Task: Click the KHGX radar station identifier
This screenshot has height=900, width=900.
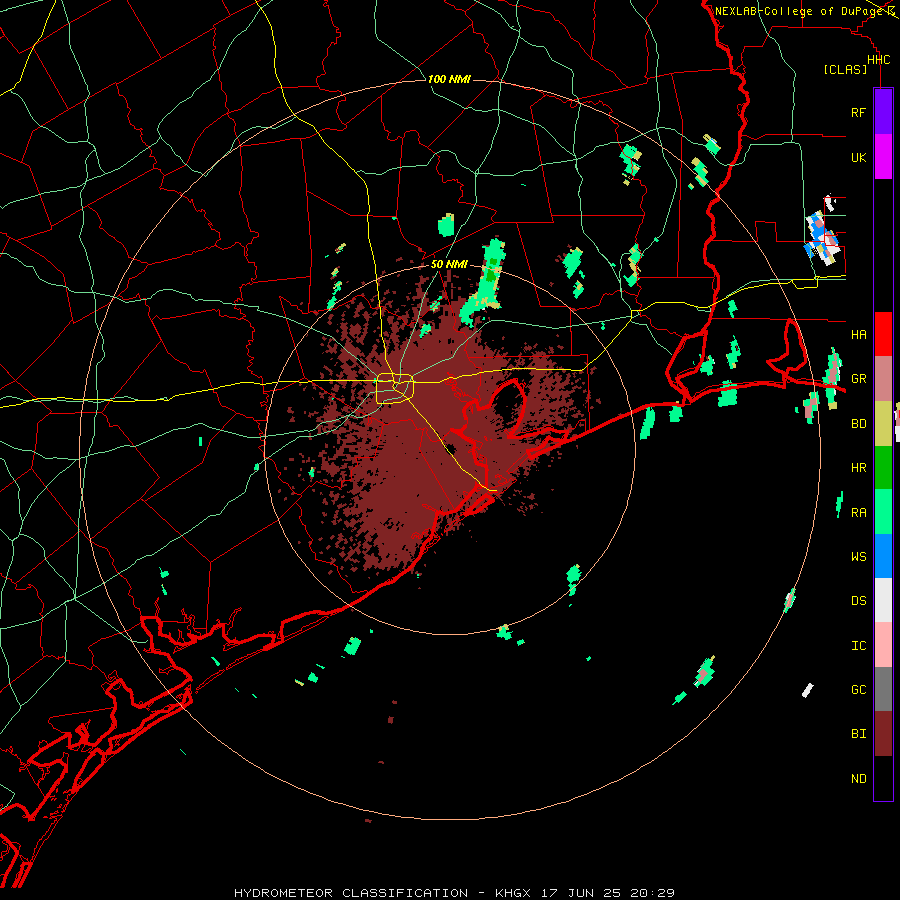Action: [513, 893]
